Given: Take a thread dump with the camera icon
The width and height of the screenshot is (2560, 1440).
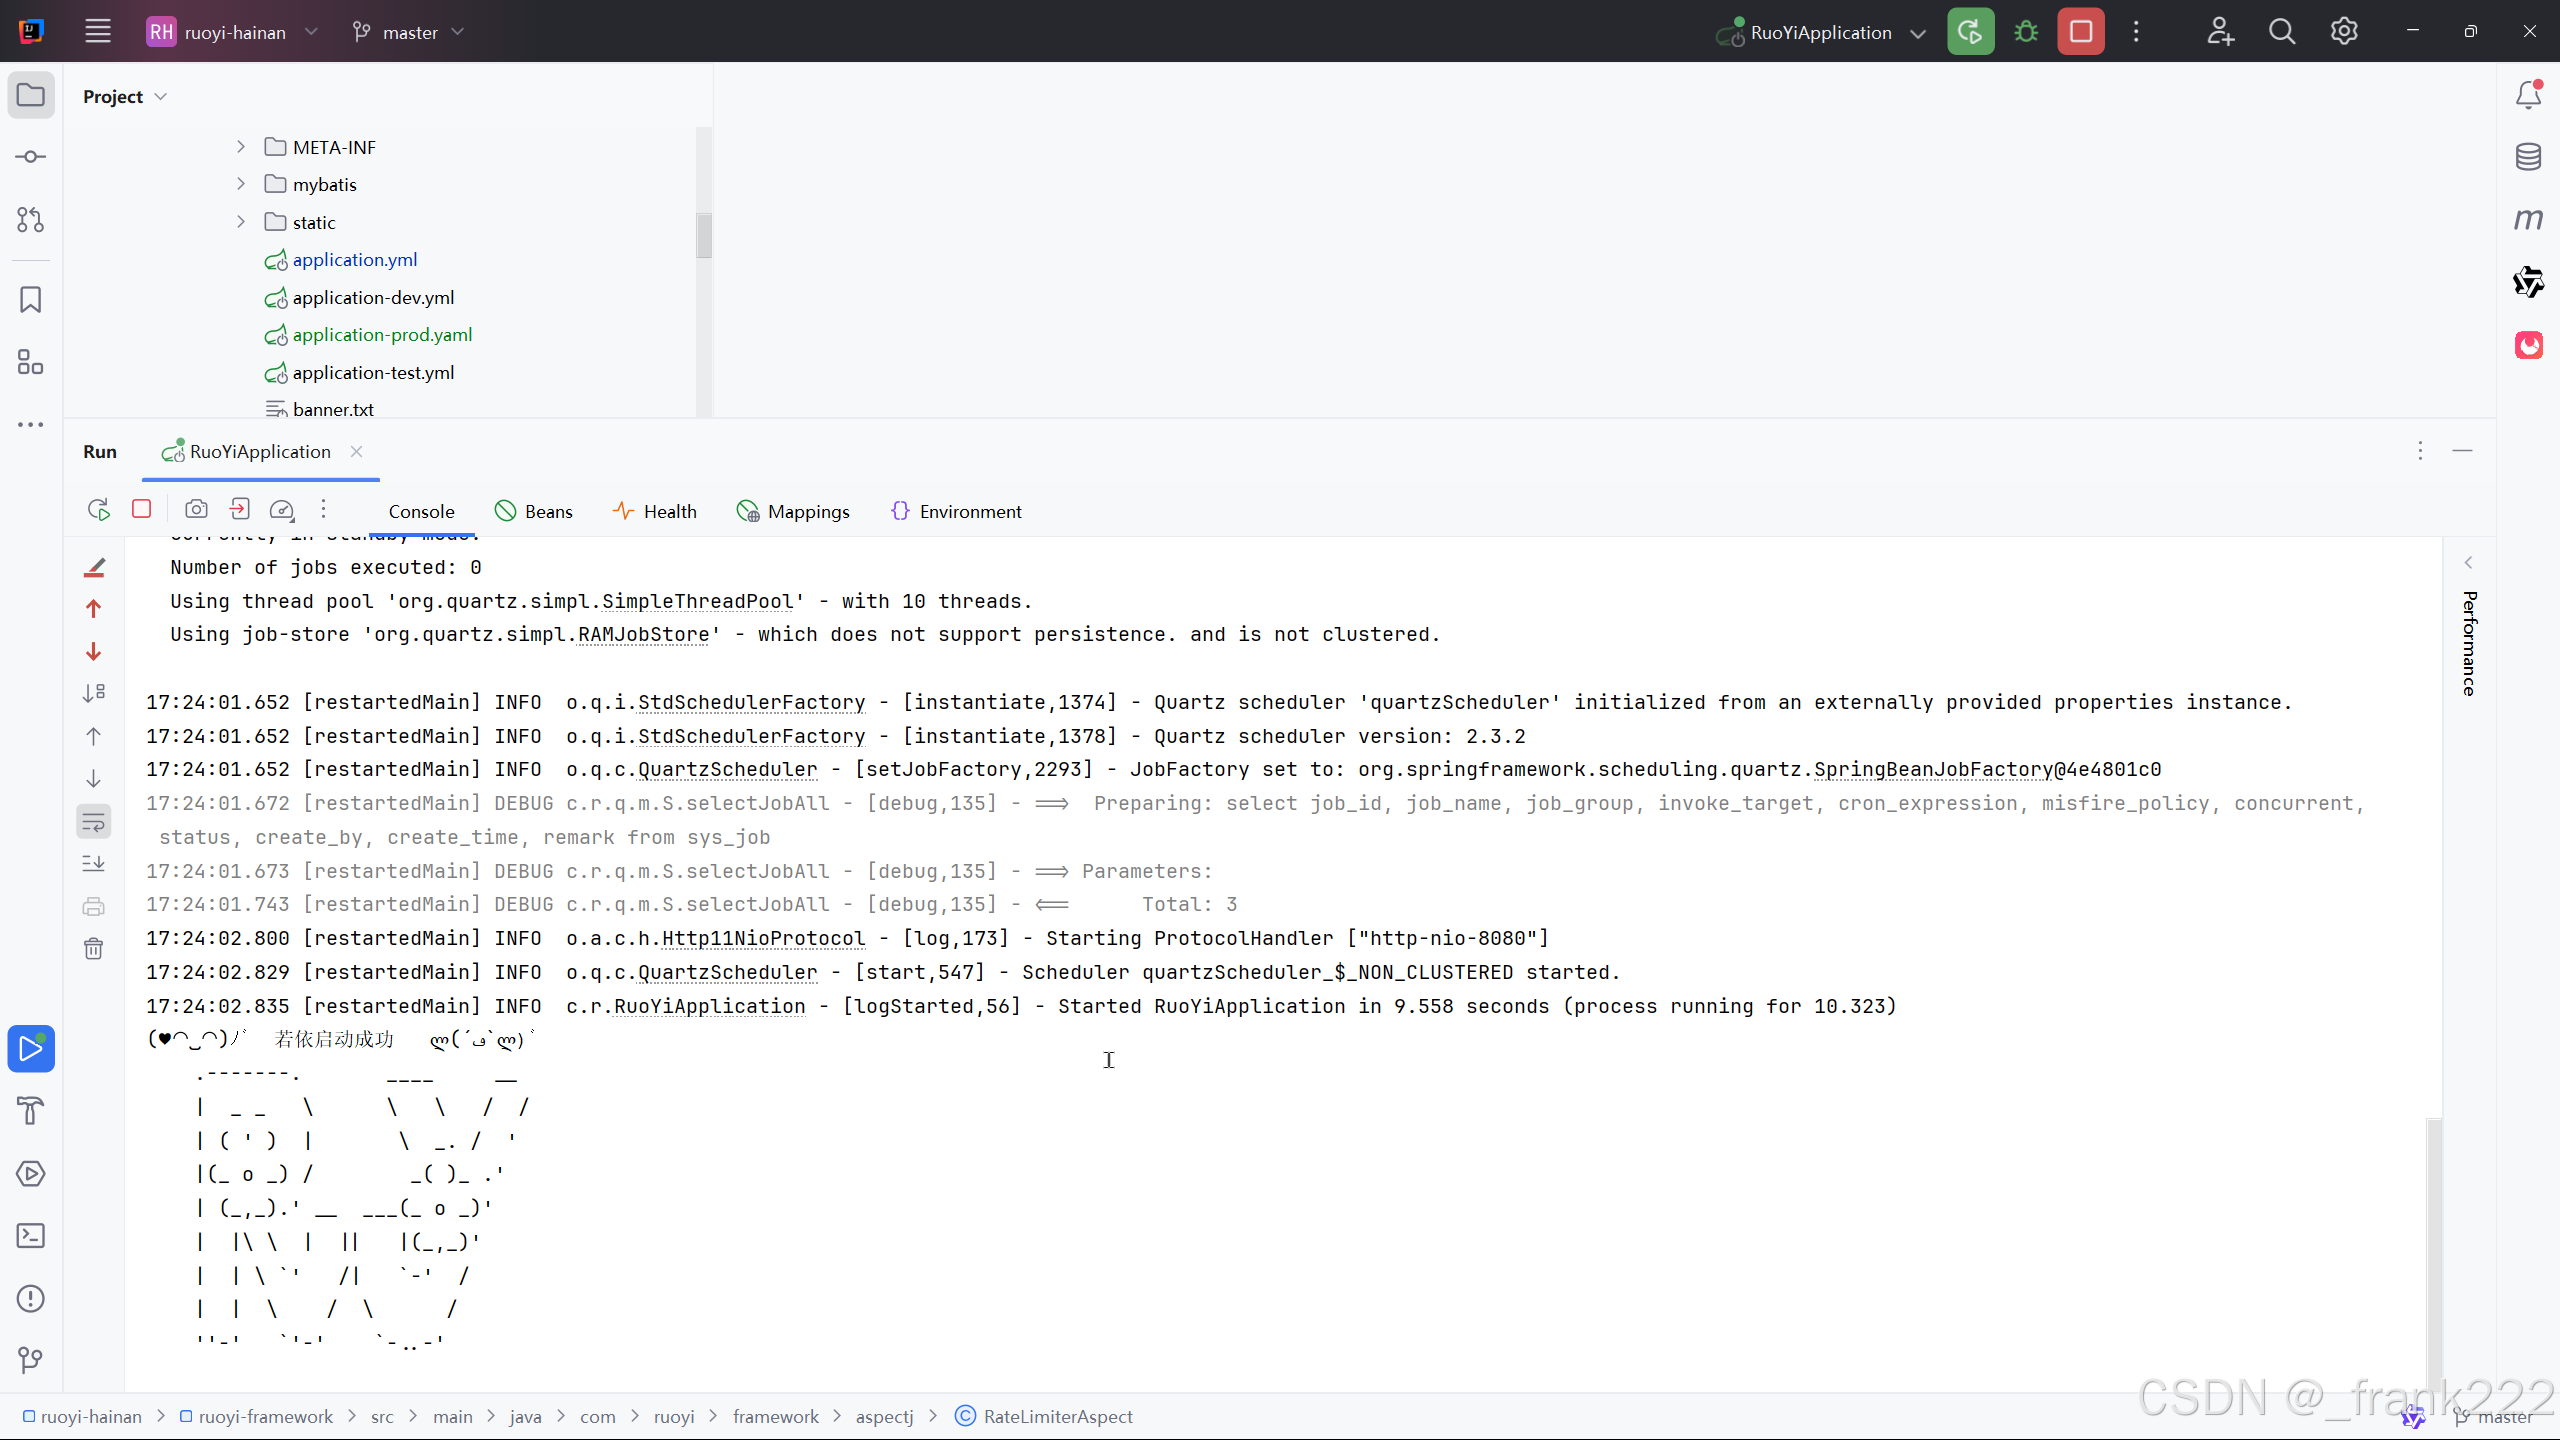Looking at the screenshot, I should tap(196, 509).
